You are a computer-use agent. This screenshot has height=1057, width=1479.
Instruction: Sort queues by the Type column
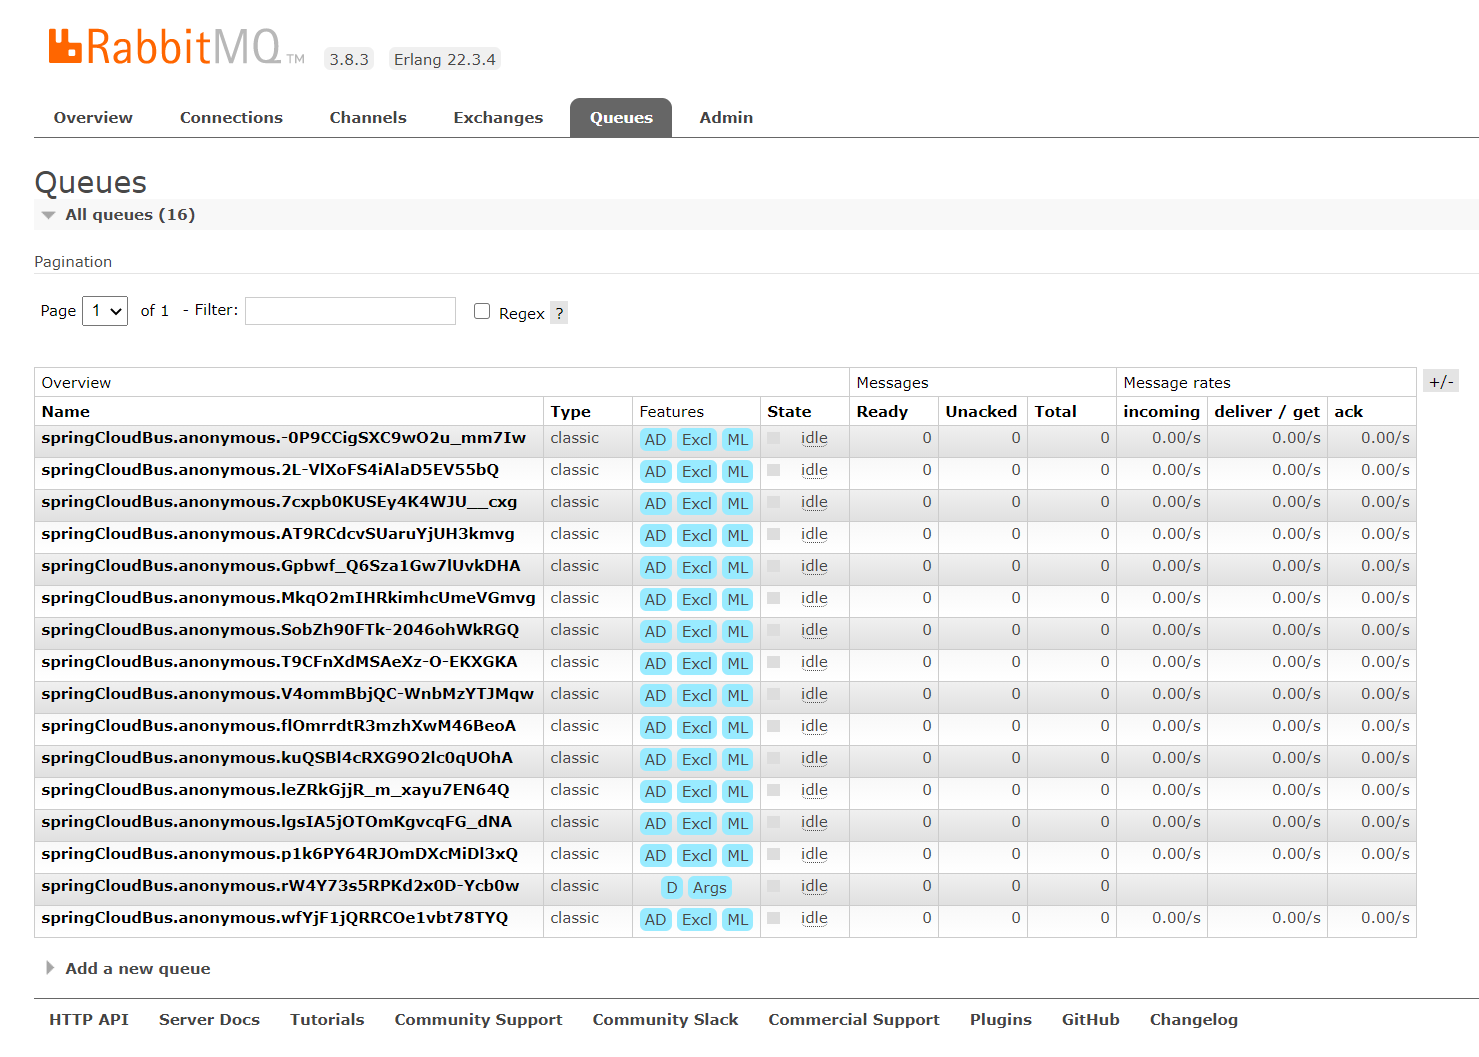point(570,412)
